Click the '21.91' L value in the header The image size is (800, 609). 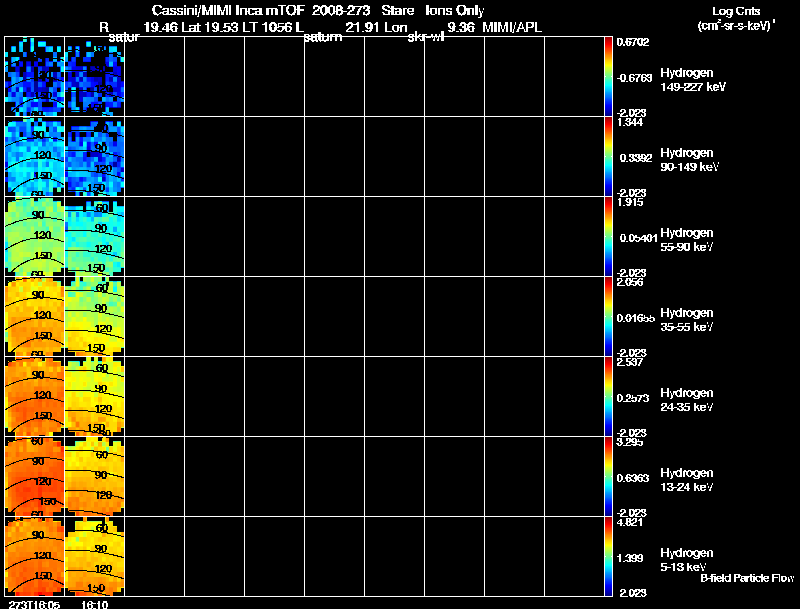click(363, 27)
